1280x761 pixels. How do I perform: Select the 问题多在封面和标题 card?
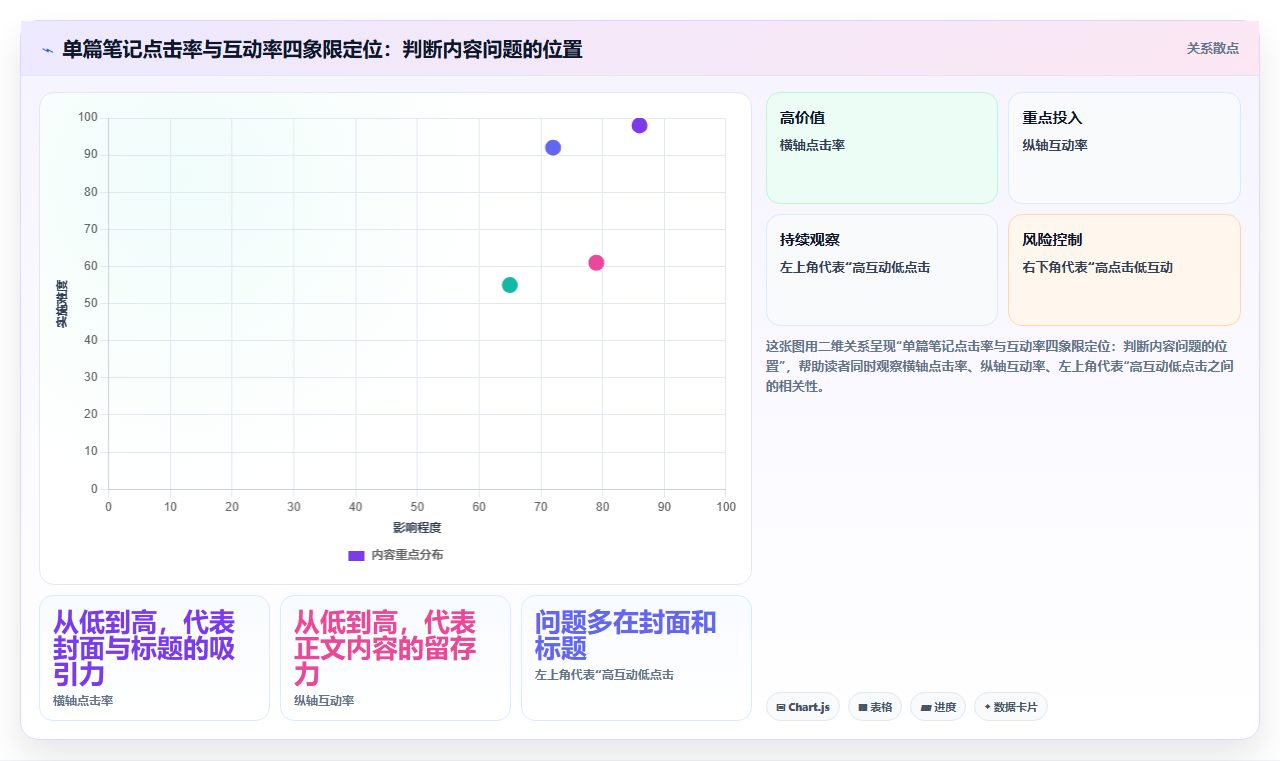point(636,658)
